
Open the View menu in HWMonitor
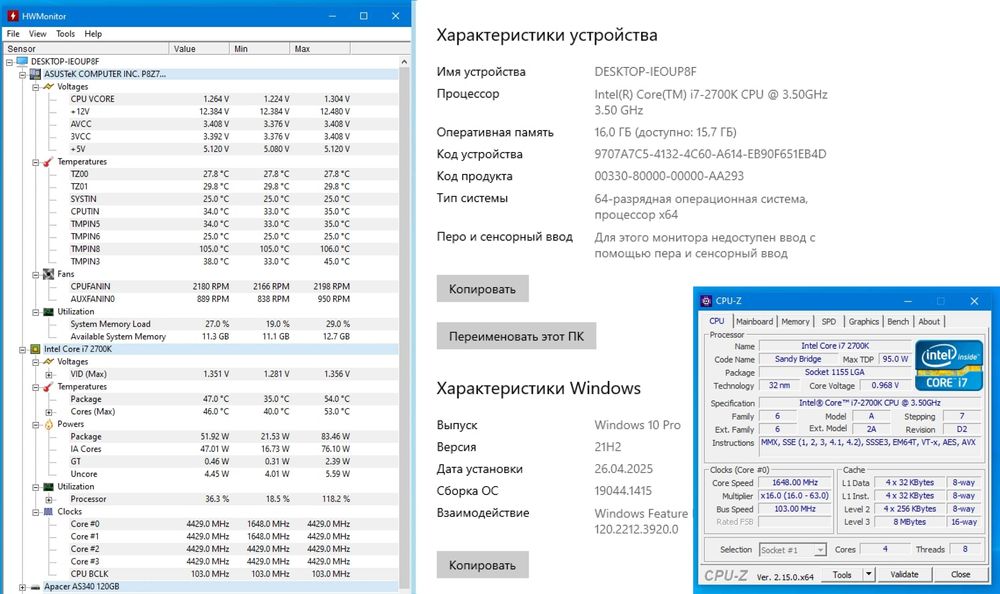click(x=38, y=34)
